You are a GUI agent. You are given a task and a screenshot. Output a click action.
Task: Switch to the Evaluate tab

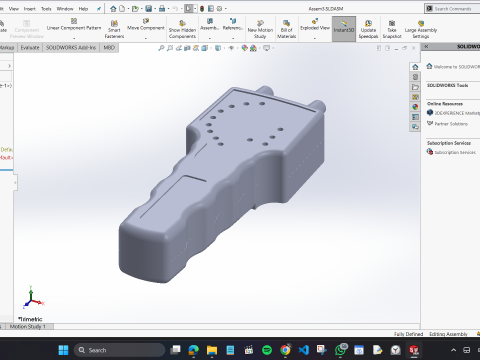tap(30, 48)
